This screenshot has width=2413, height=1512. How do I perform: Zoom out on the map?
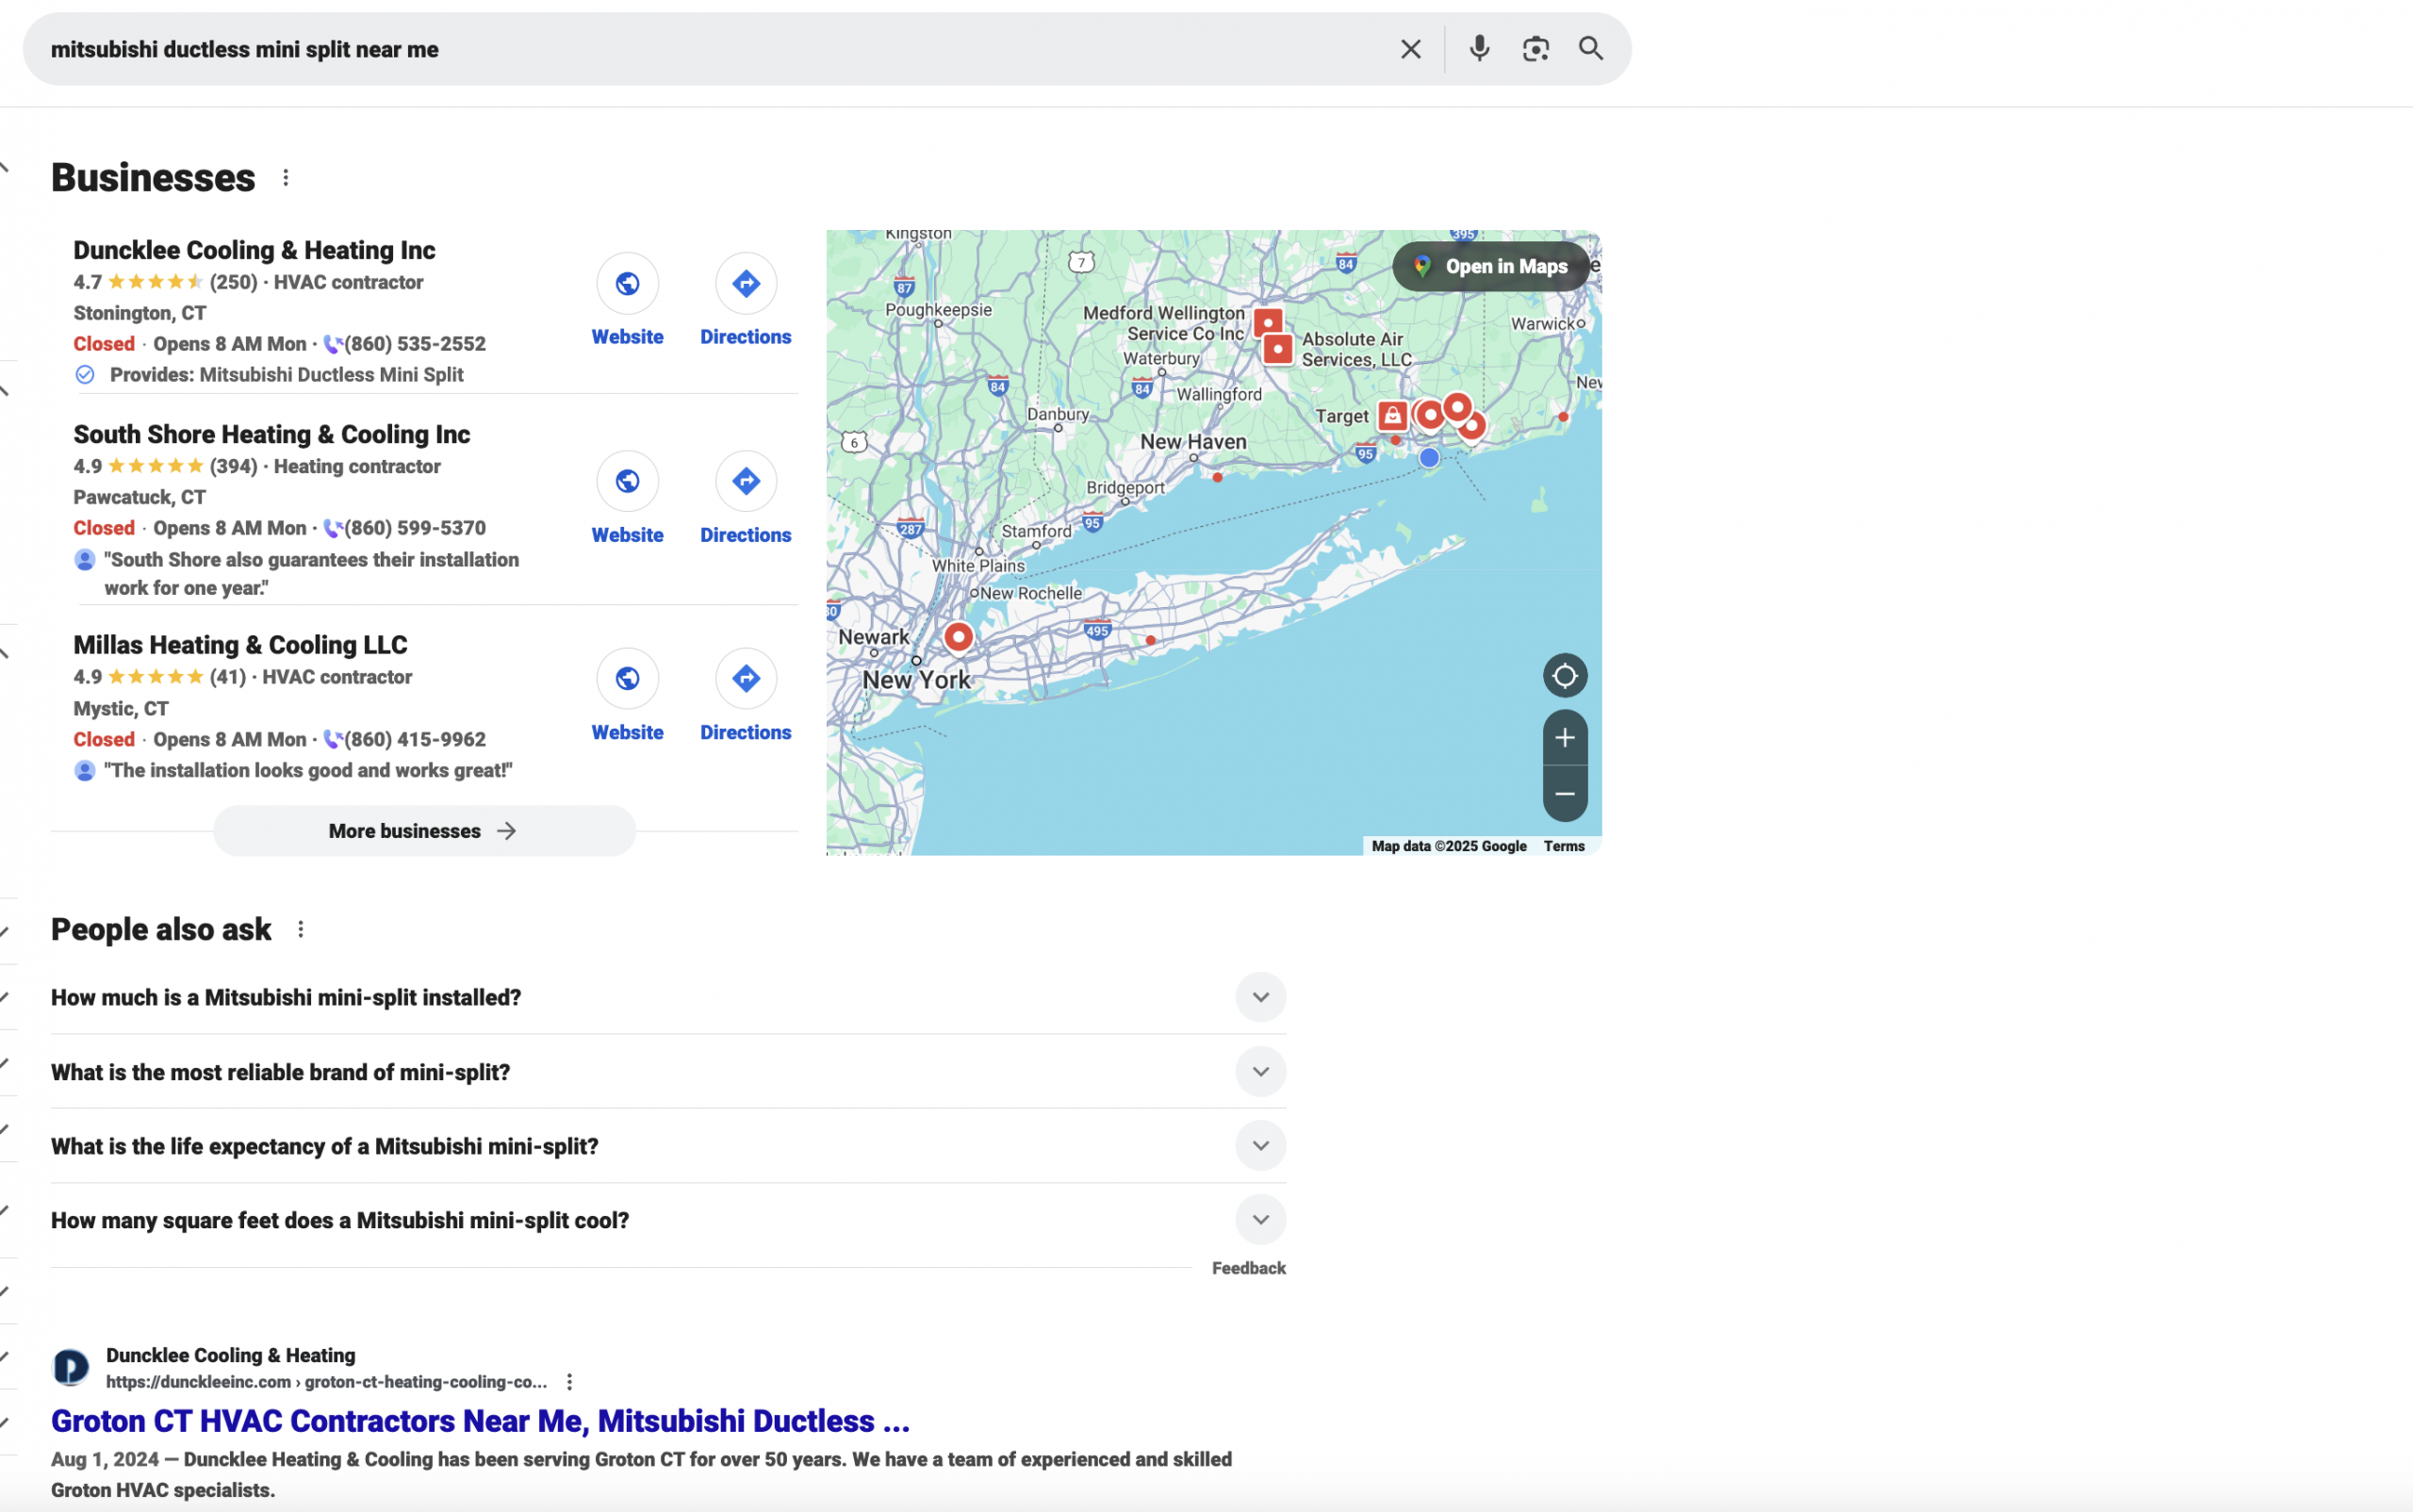click(1565, 794)
